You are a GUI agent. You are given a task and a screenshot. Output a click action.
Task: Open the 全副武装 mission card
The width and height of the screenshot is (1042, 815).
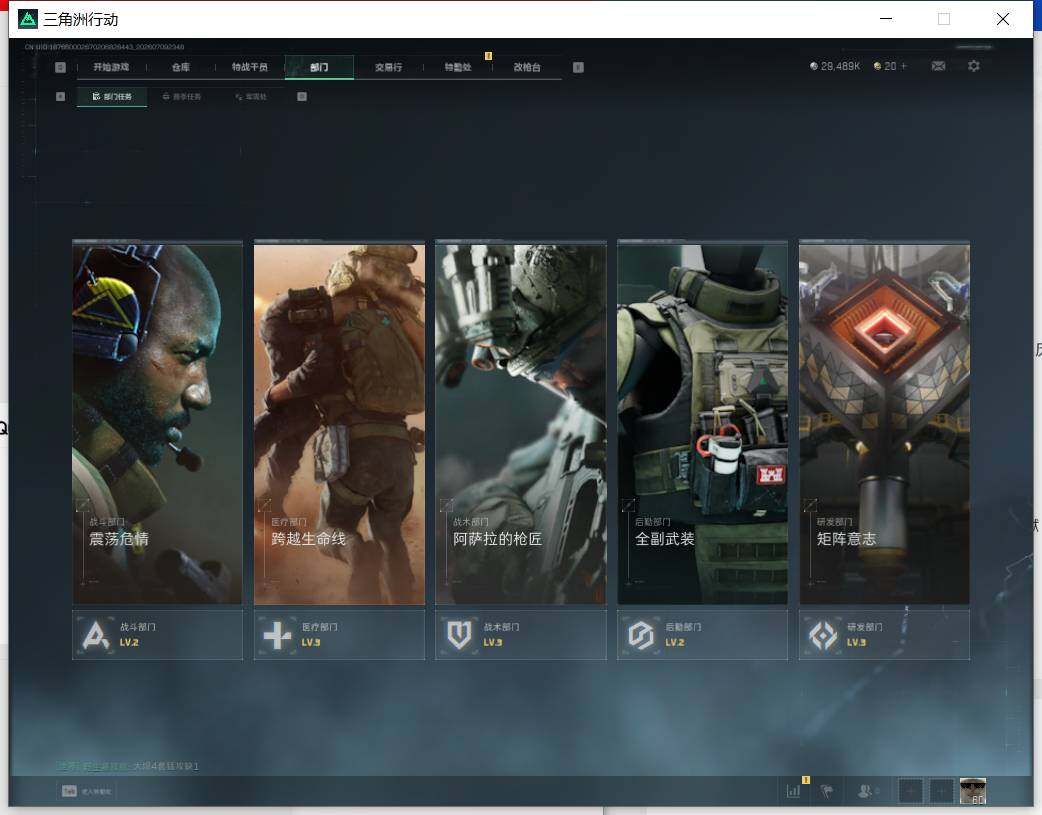pos(702,423)
